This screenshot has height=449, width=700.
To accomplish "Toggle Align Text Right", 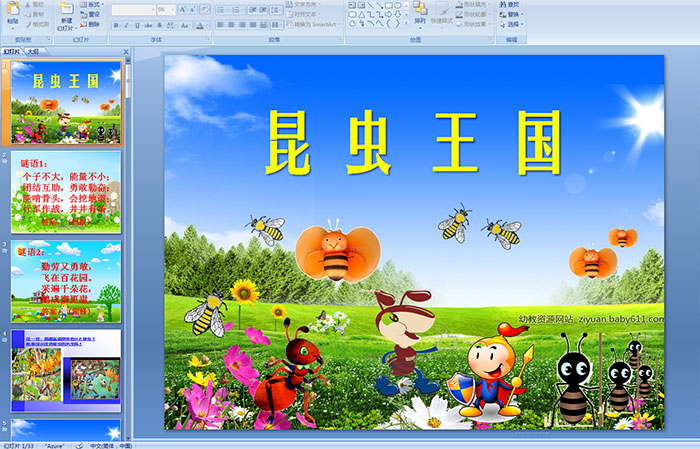I will tap(242, 25).
